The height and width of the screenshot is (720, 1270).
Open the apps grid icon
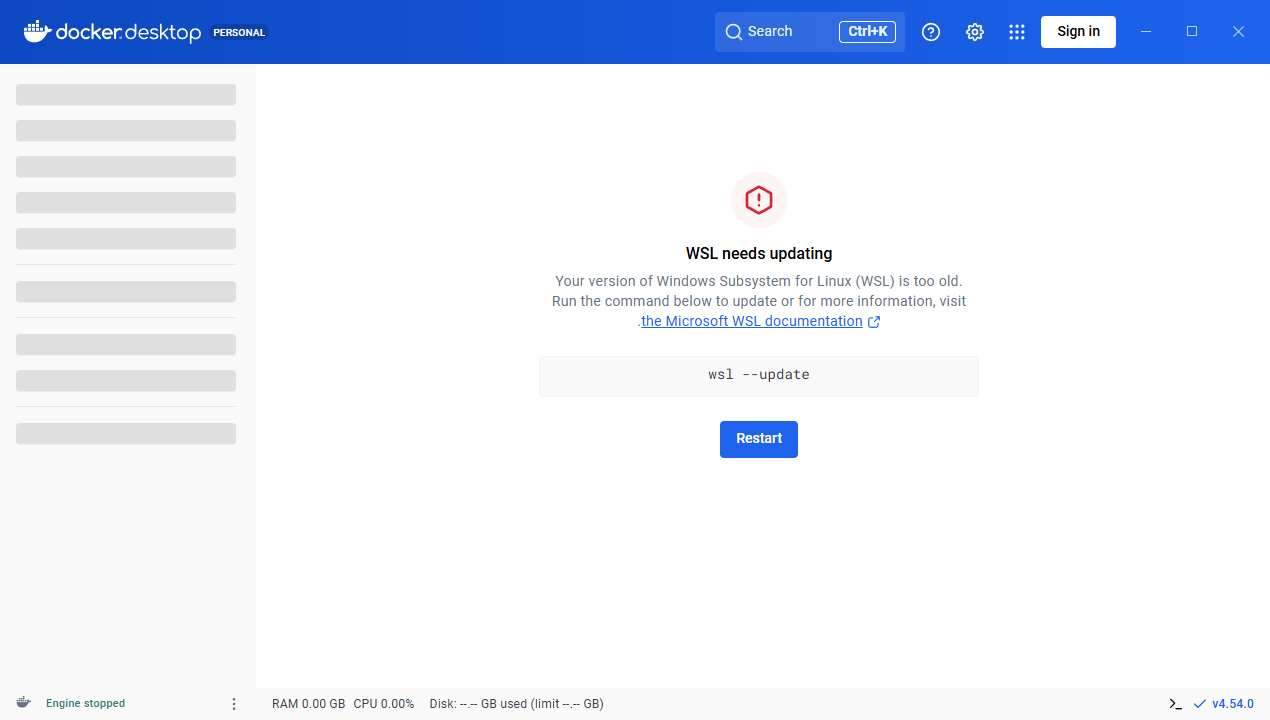click(1017, 32)
